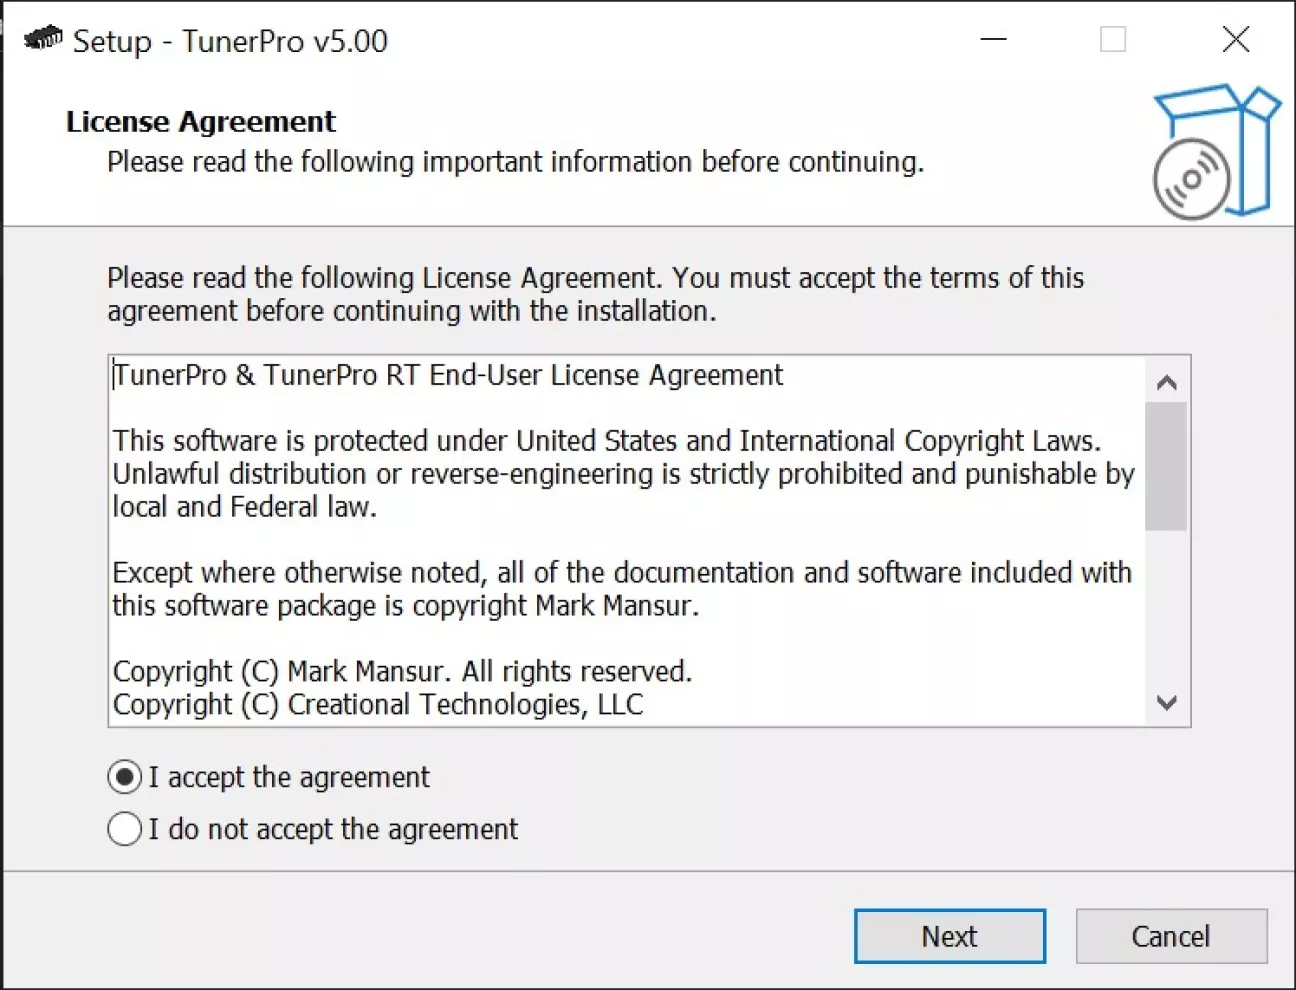The height and width of the screenshot is (990, 1296).
Task: Click the "I do not accept the agreement" label text
Action: (333, 829)
